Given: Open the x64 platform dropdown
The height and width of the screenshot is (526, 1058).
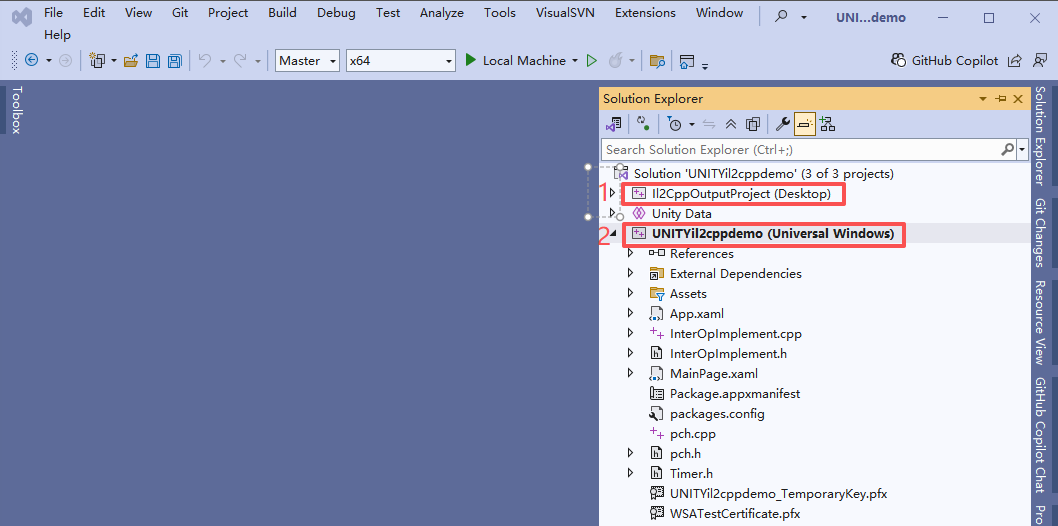Looking at the screenshot, I should [x=400, y=61].
